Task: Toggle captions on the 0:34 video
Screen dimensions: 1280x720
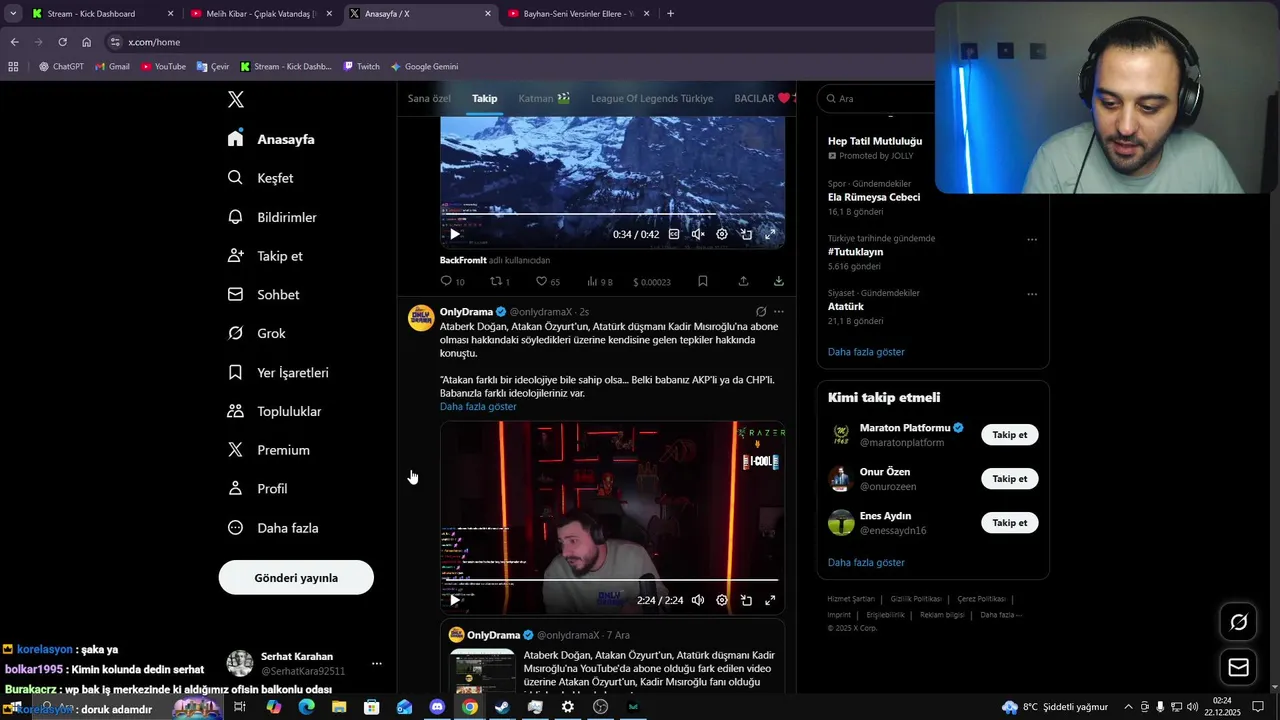Action: click(x=674, y=234)
